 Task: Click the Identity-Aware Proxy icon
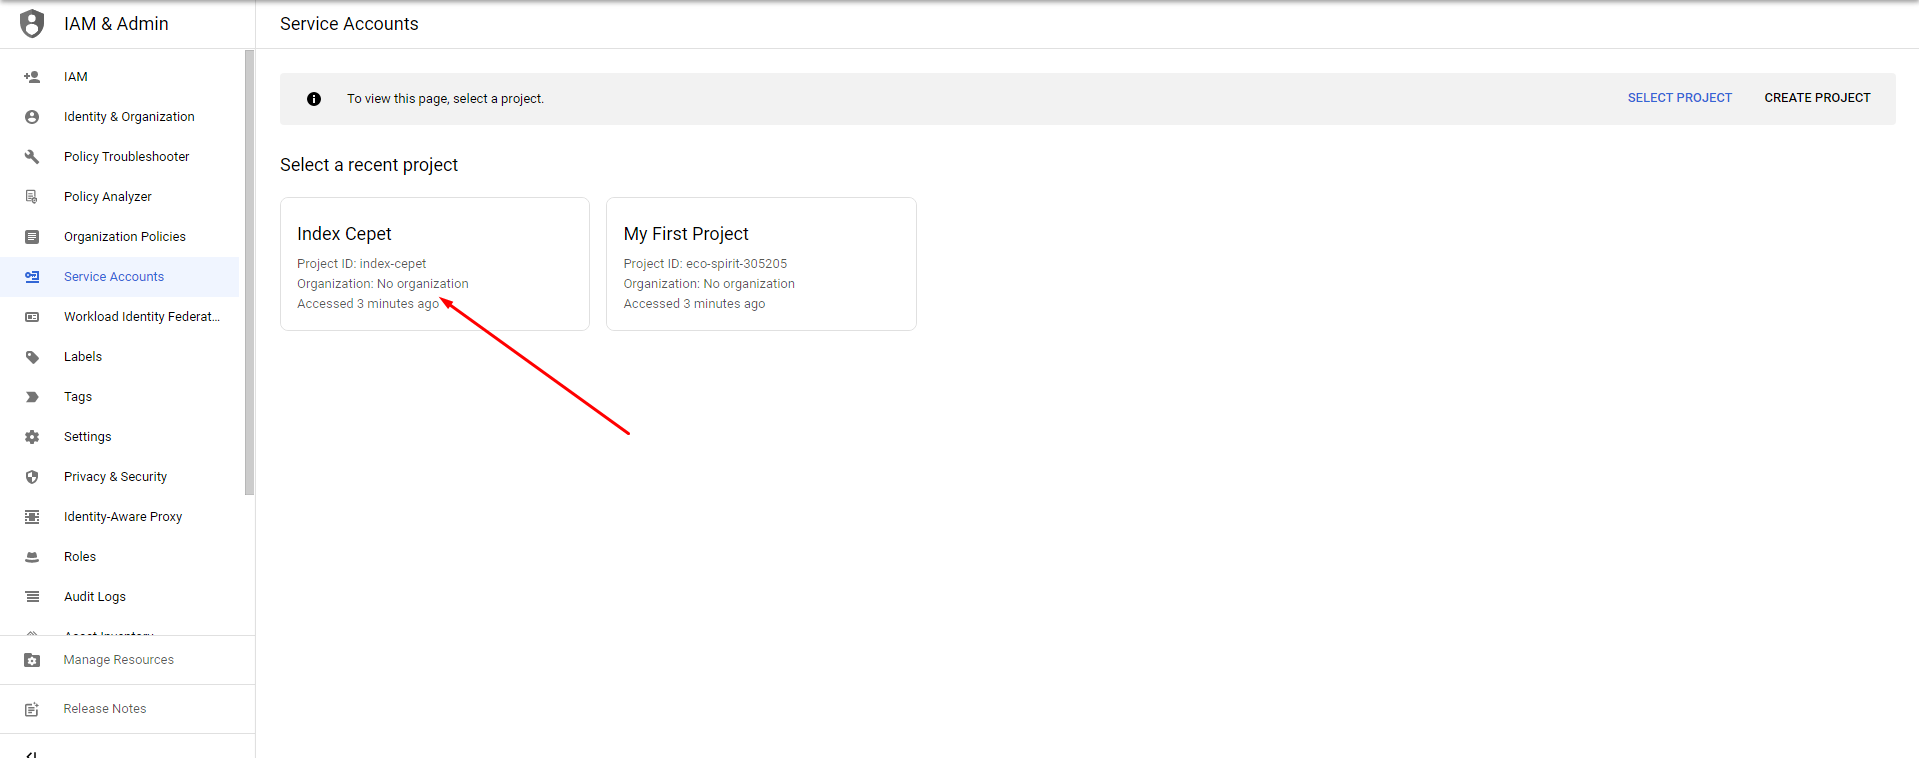32,517
